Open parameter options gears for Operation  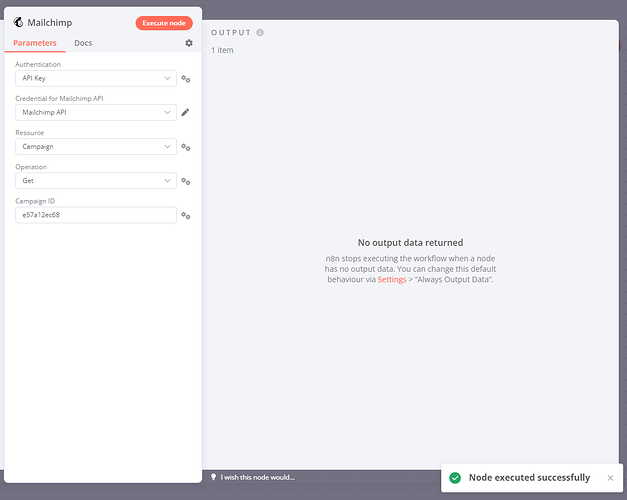[x=186, y=181]
